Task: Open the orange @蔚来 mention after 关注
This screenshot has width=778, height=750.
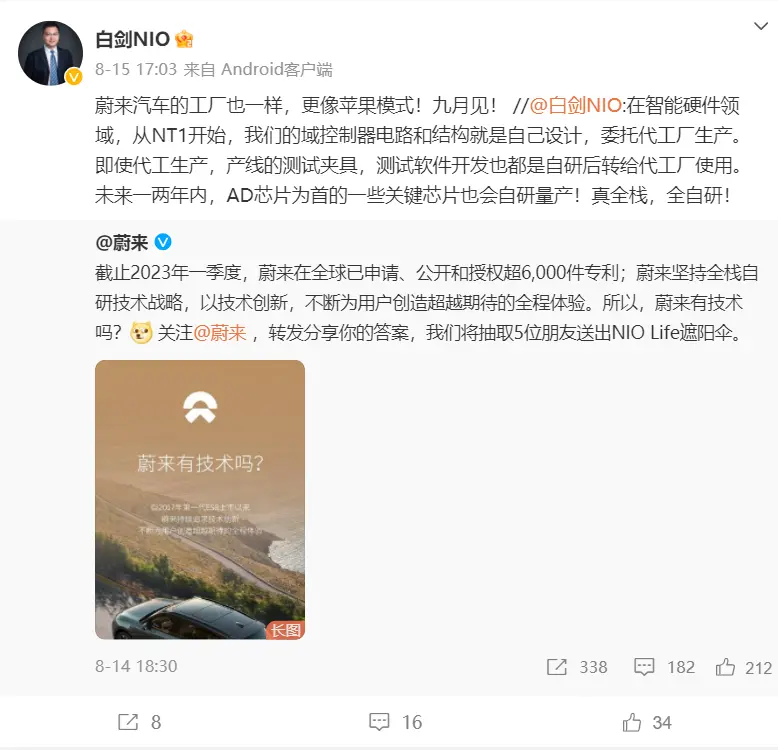Action: click(x=219, y=332)
